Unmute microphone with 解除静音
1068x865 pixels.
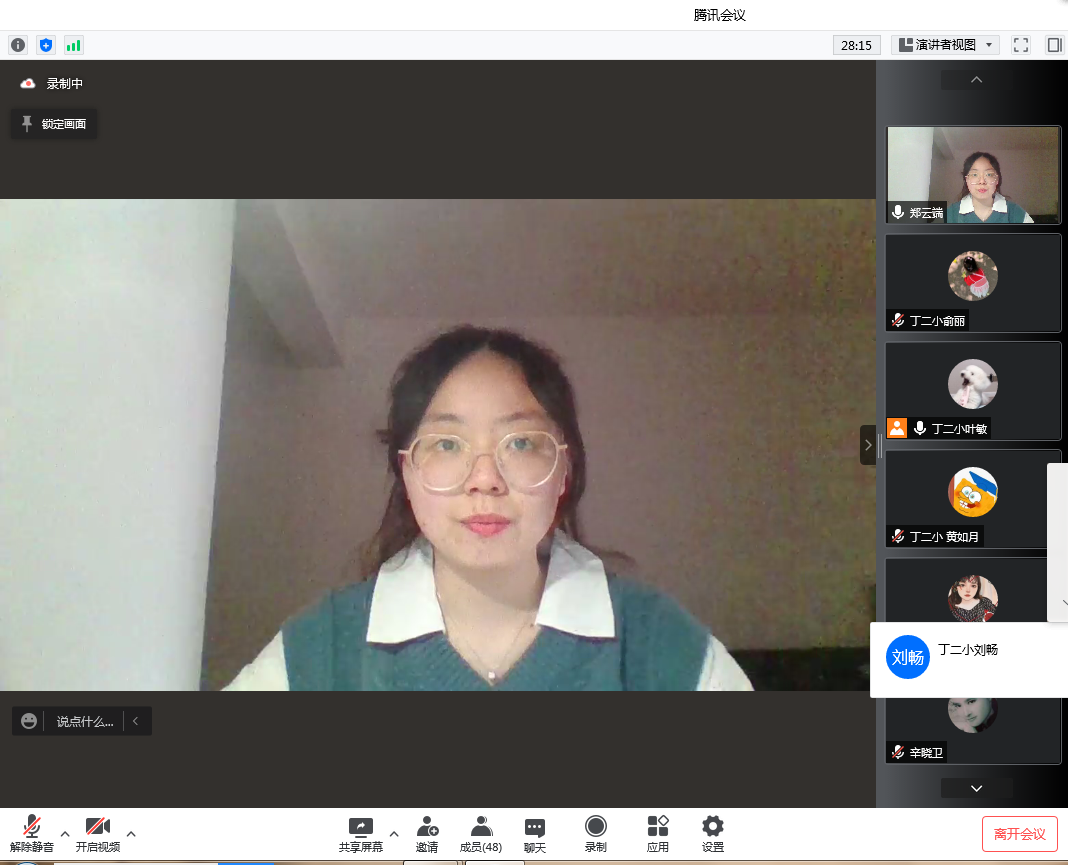click(x=31, y=834)
